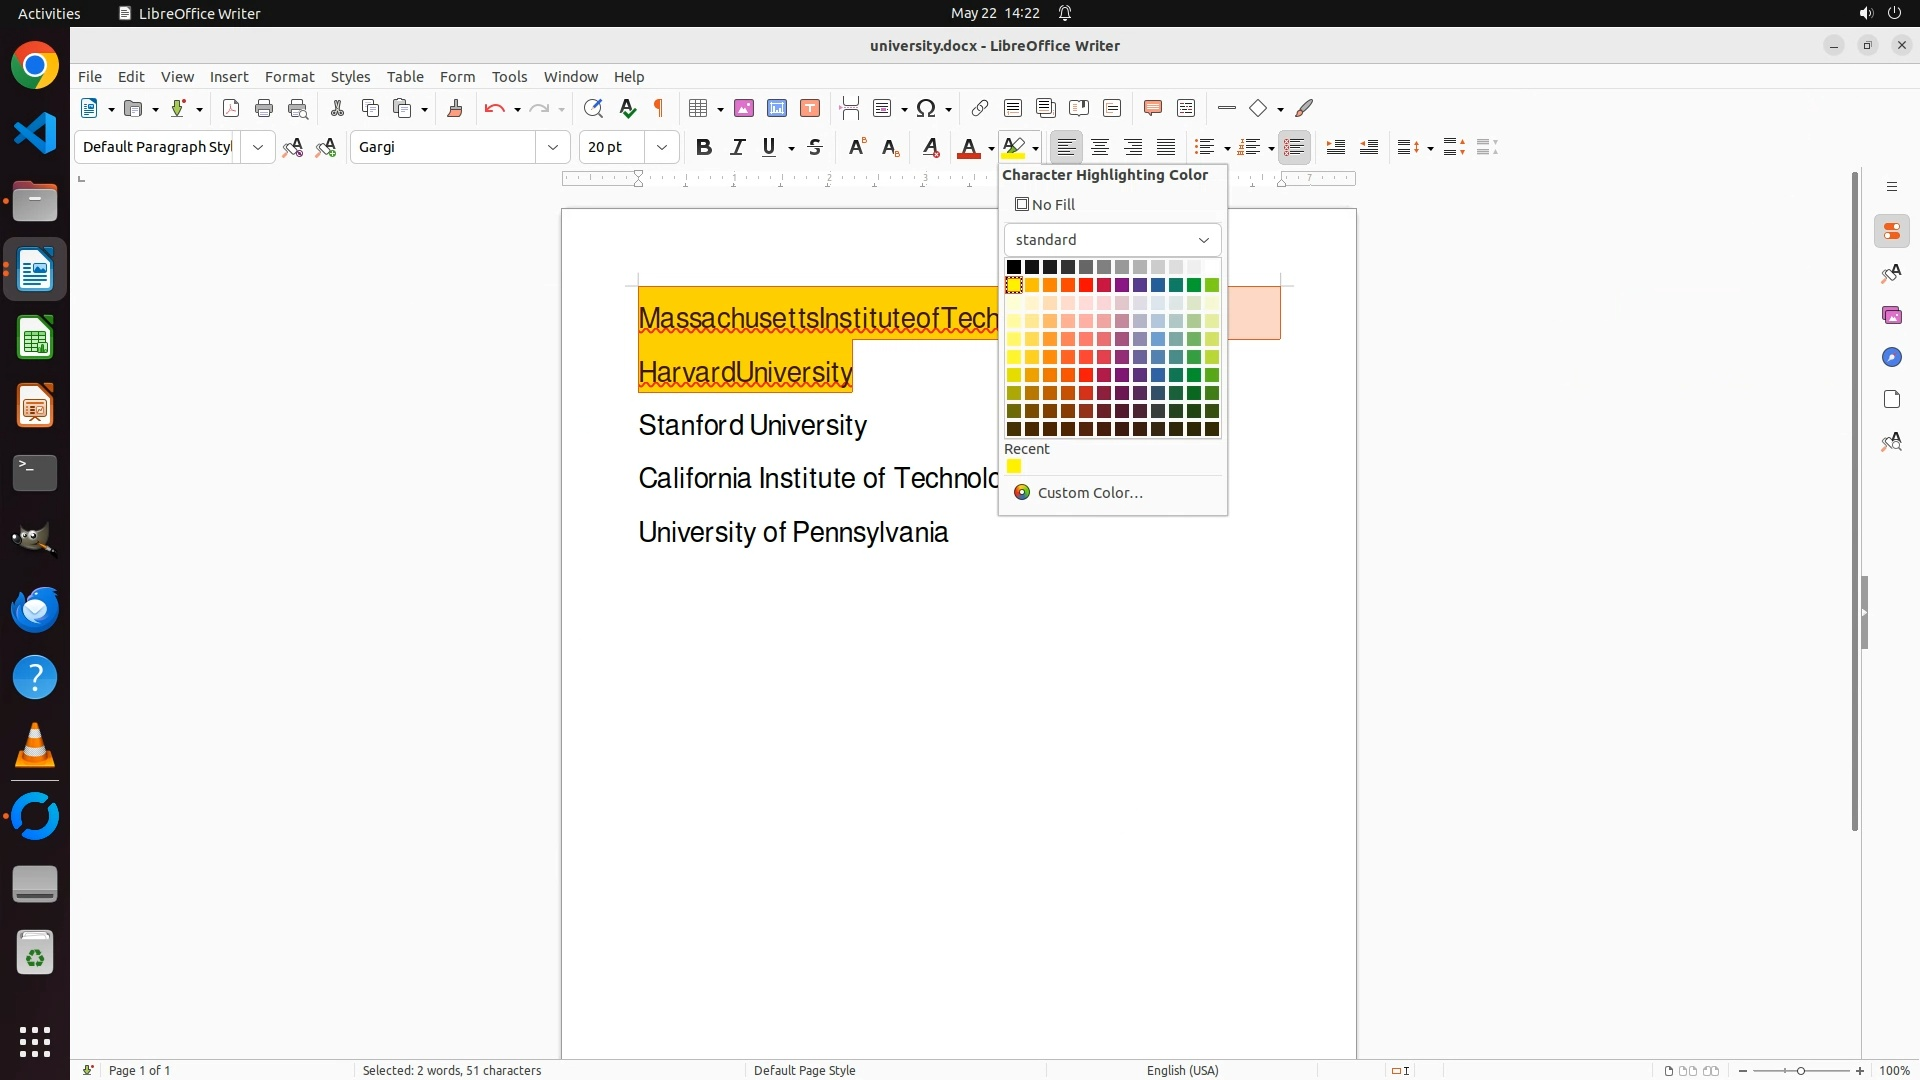Viewport: 1920px width, 1080px height.
Task: Click the Export as PDF icon
Action: (231, 108)
